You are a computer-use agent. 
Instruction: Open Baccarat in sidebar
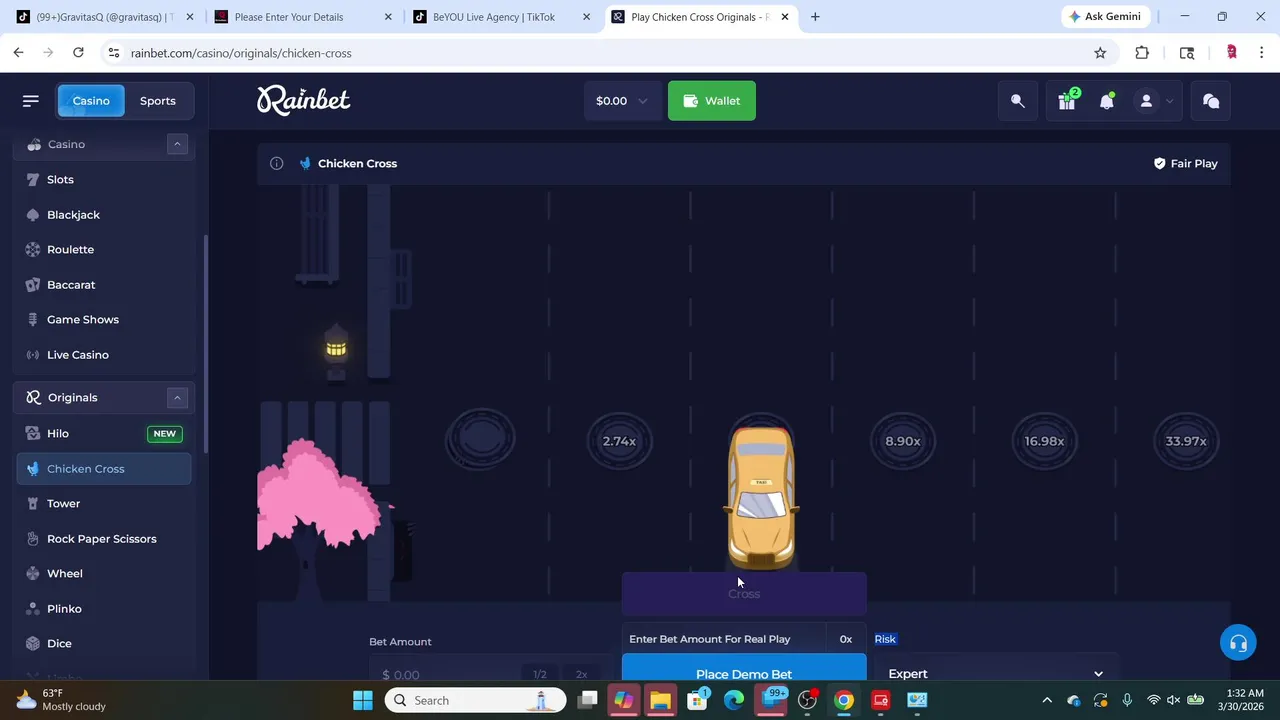104,284
